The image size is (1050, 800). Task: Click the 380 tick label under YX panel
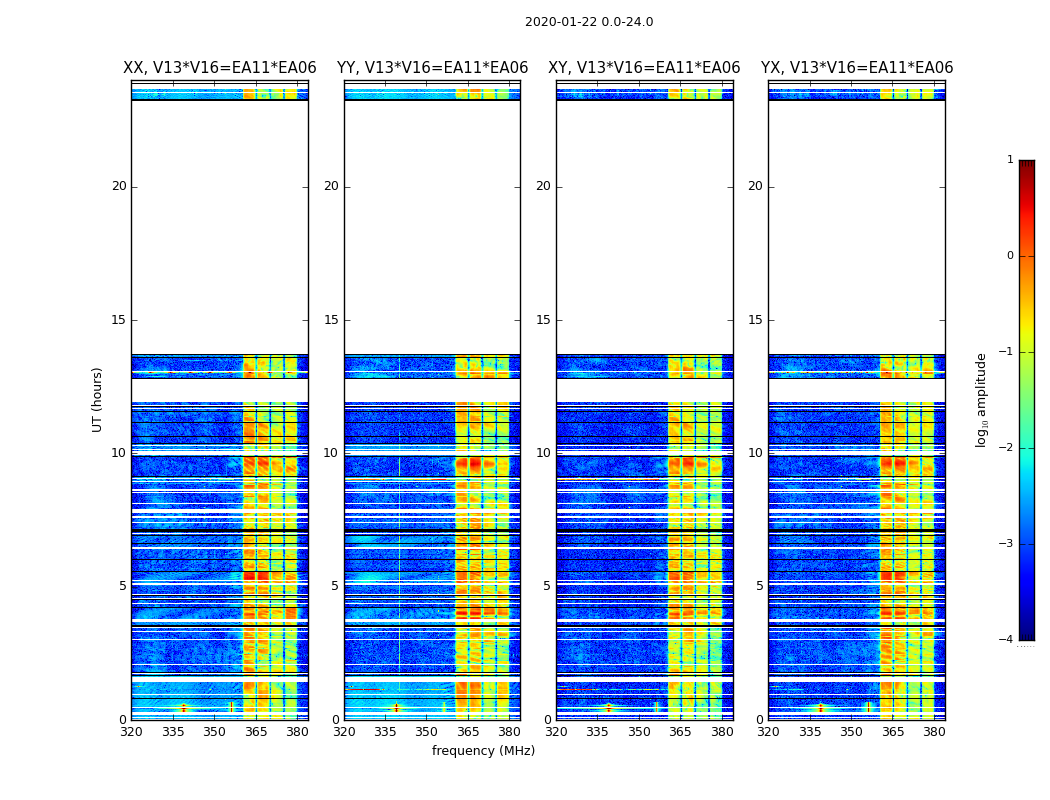pyautogui.click(x=933, y=732)
